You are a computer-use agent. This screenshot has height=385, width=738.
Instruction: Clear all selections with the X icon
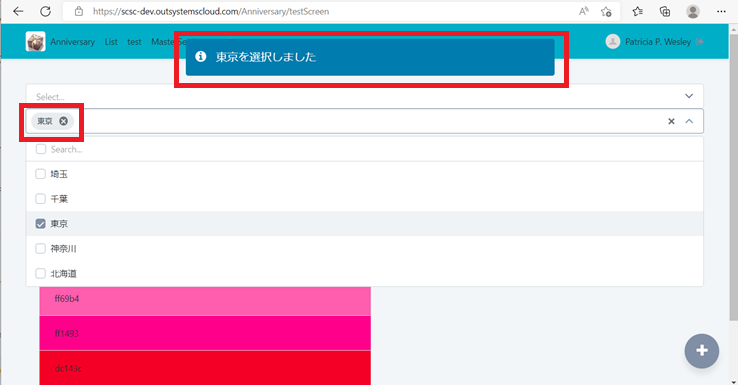coord(671,121)
